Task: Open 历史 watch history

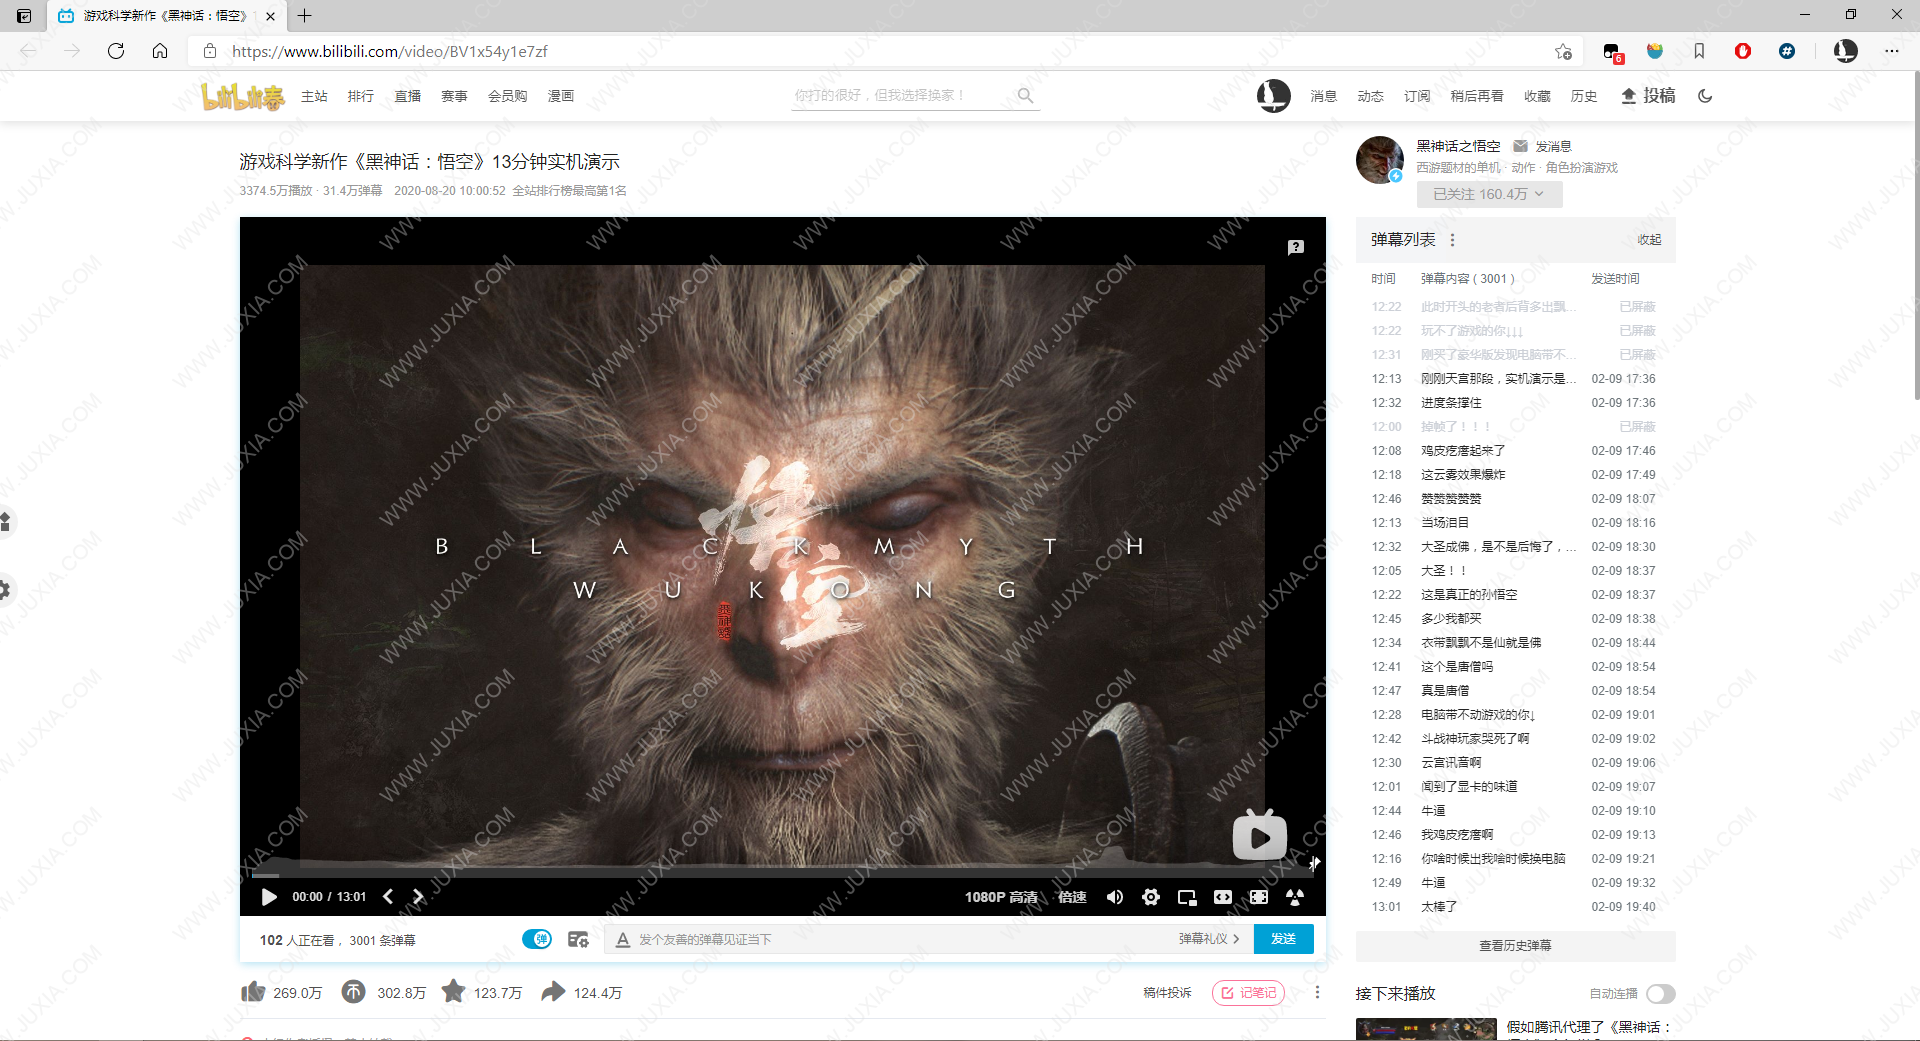Action: [1584, 96]
